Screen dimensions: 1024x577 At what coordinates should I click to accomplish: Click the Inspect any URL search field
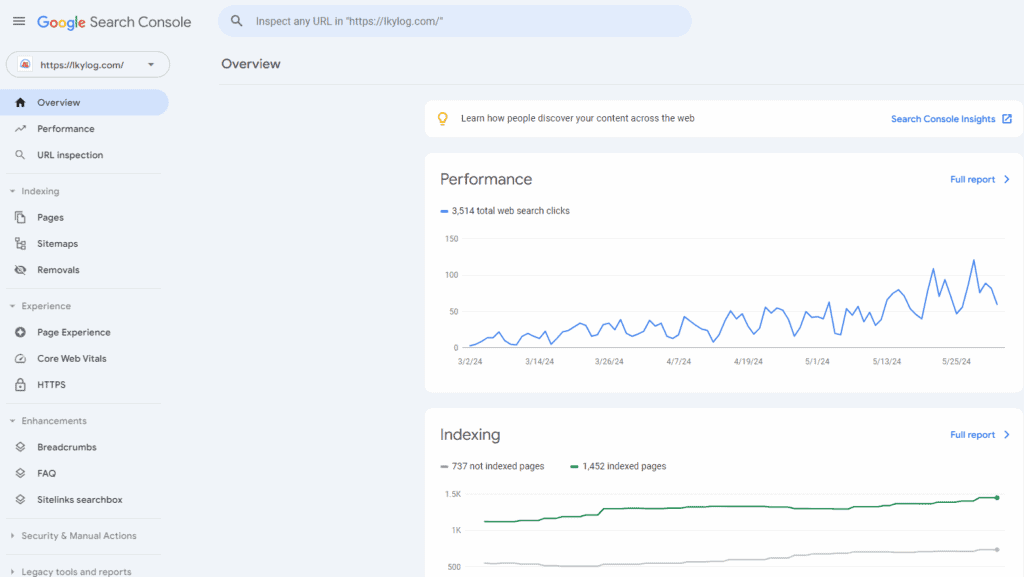455,21
